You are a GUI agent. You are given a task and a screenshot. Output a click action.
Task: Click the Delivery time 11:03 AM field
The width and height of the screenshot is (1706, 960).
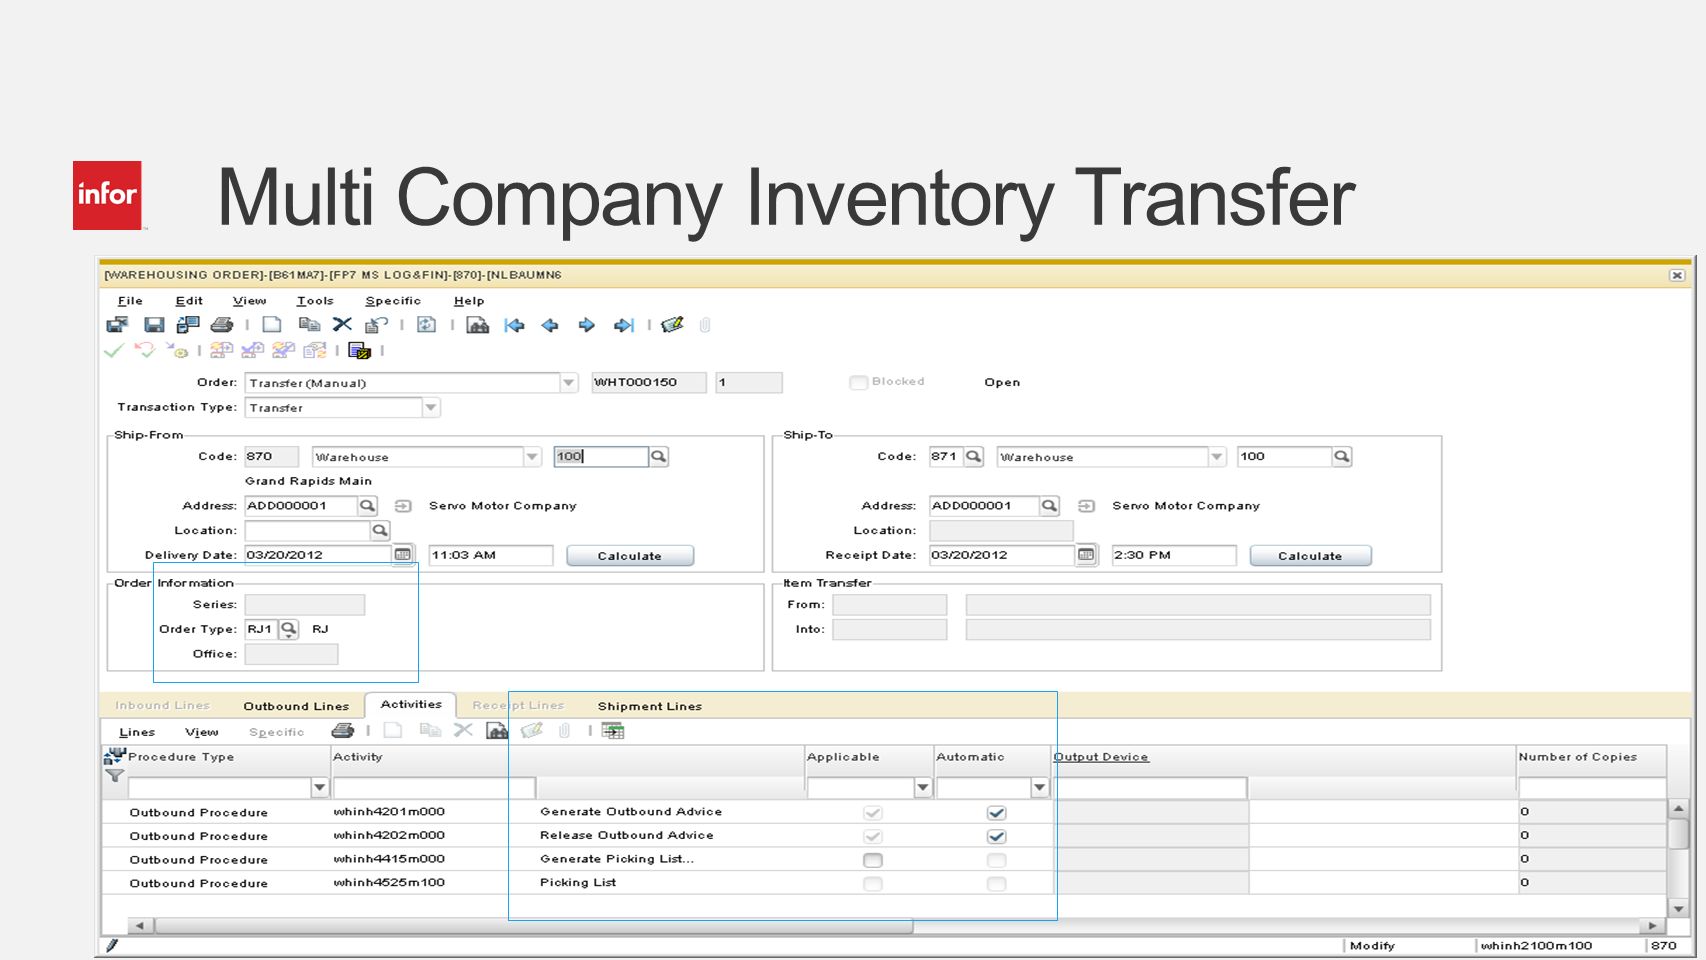(491, 555)
